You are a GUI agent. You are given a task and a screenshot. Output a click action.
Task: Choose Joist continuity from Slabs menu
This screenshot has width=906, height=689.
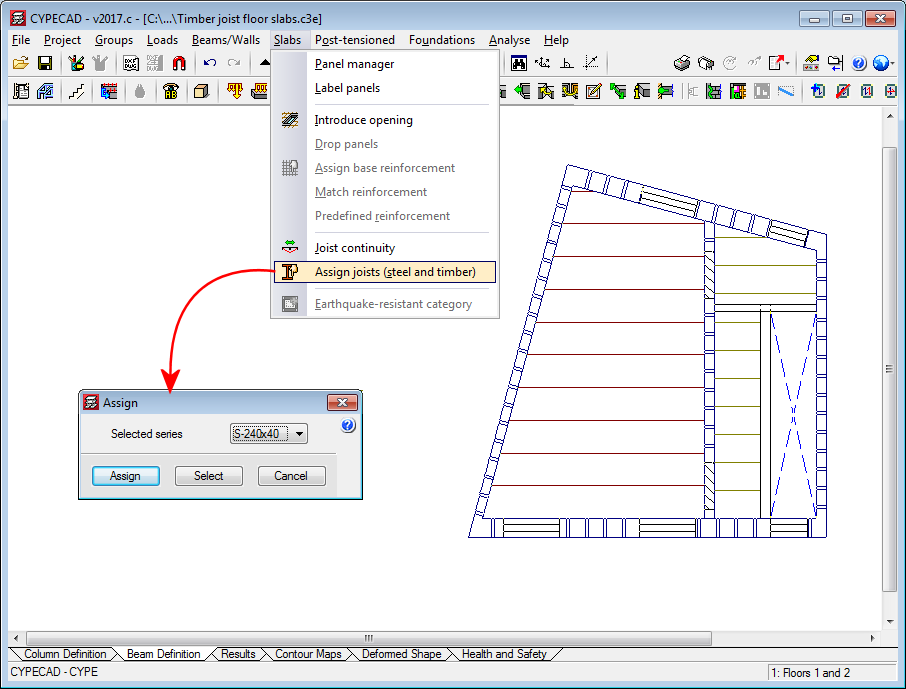(354, 248)
